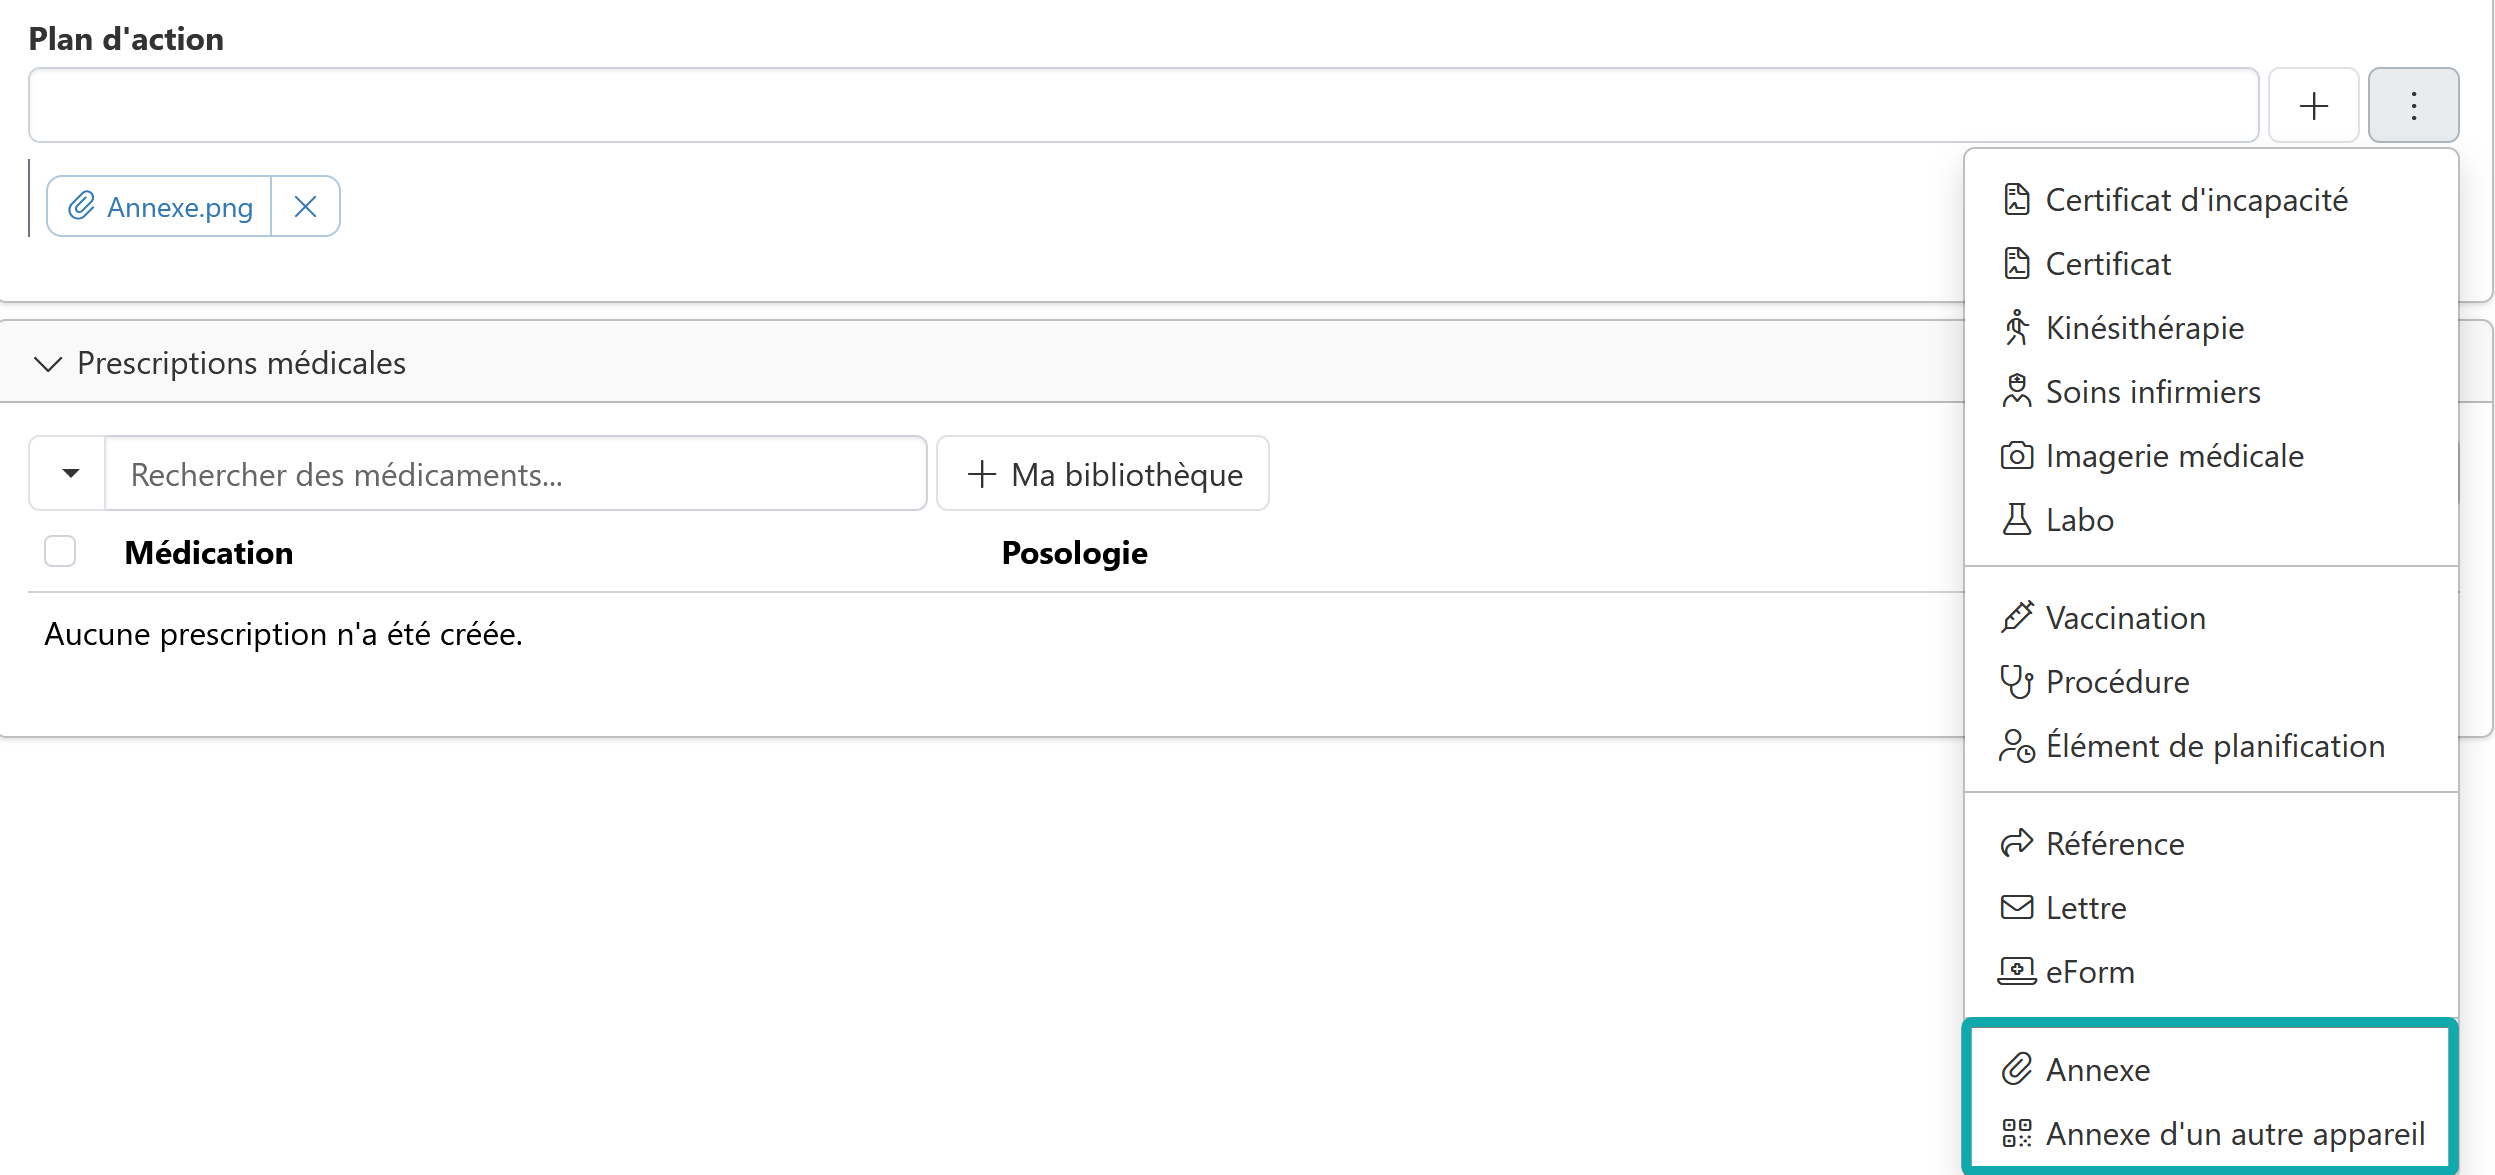Focus the Rechercher des médicaments search field
This screenshot has width=2495, height=1175.
tap(516, 473)
